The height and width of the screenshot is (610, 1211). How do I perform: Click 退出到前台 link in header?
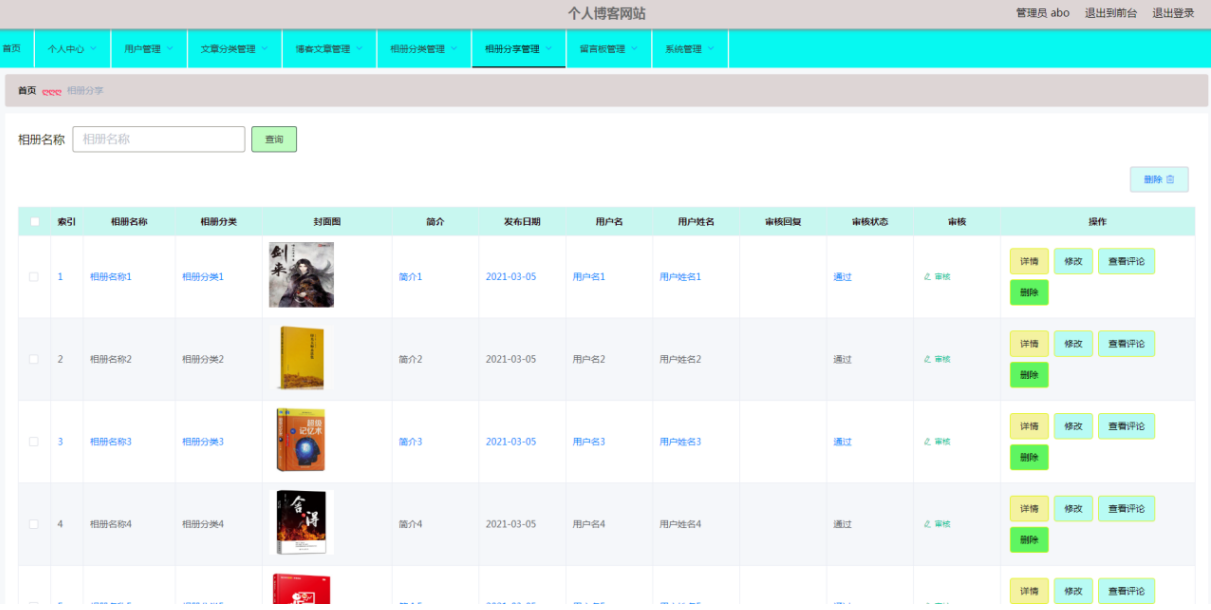click(1111, 13)
